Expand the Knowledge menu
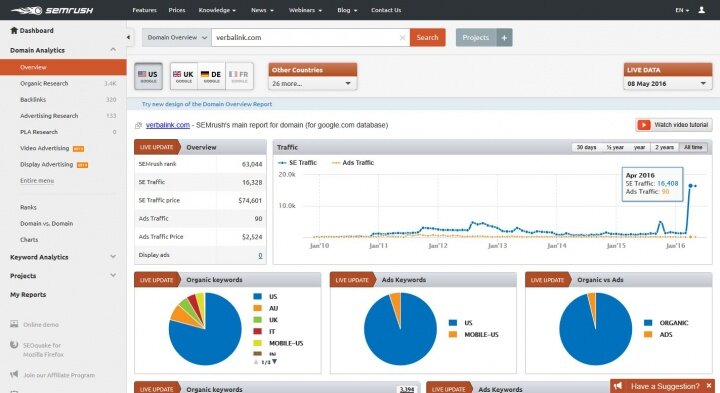 217,10
